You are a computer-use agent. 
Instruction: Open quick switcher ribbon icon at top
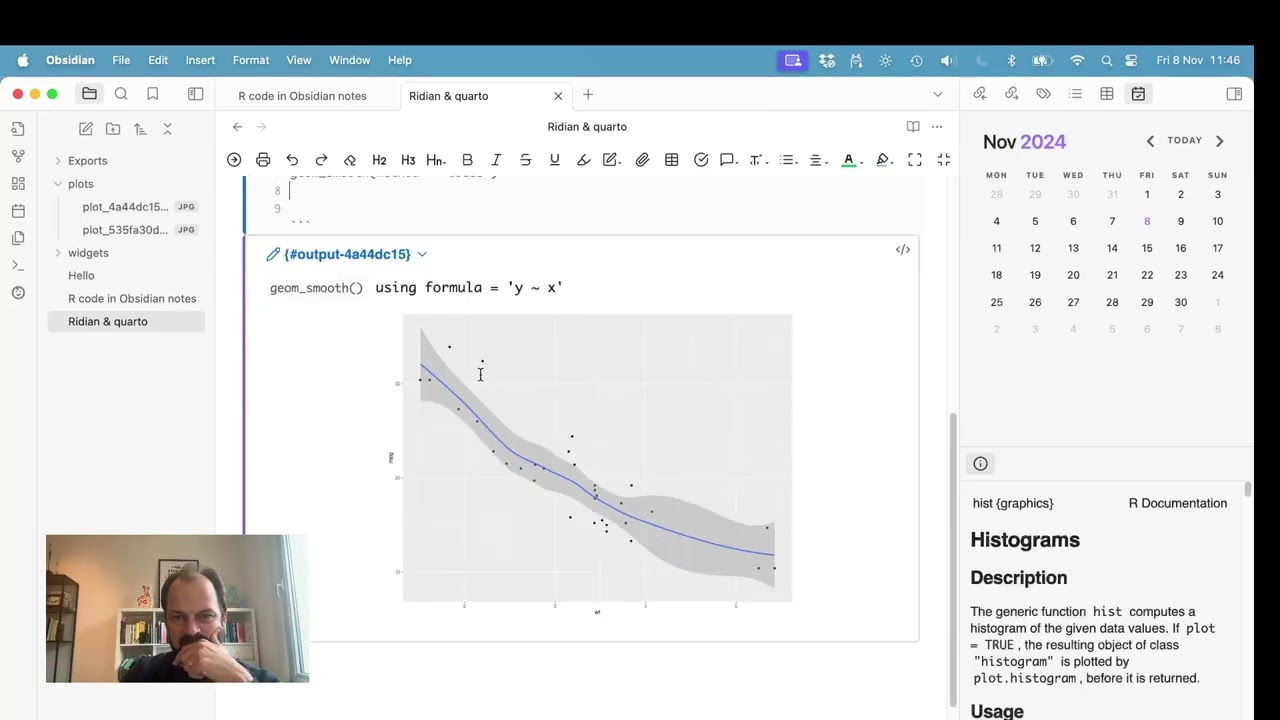coord(18,129)
